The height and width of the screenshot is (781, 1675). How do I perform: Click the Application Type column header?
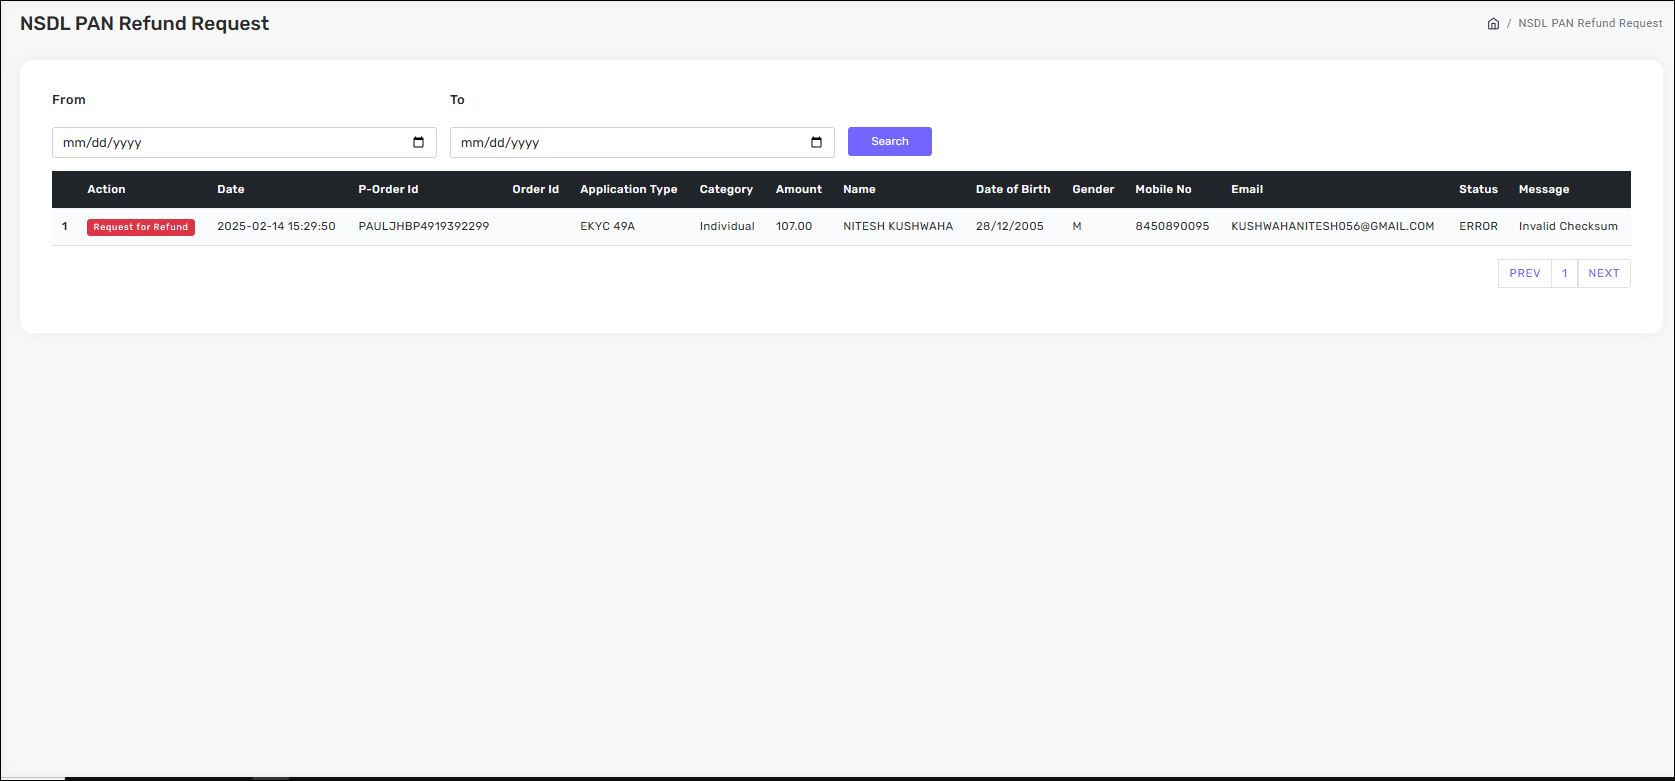click(x=628, y=189)
